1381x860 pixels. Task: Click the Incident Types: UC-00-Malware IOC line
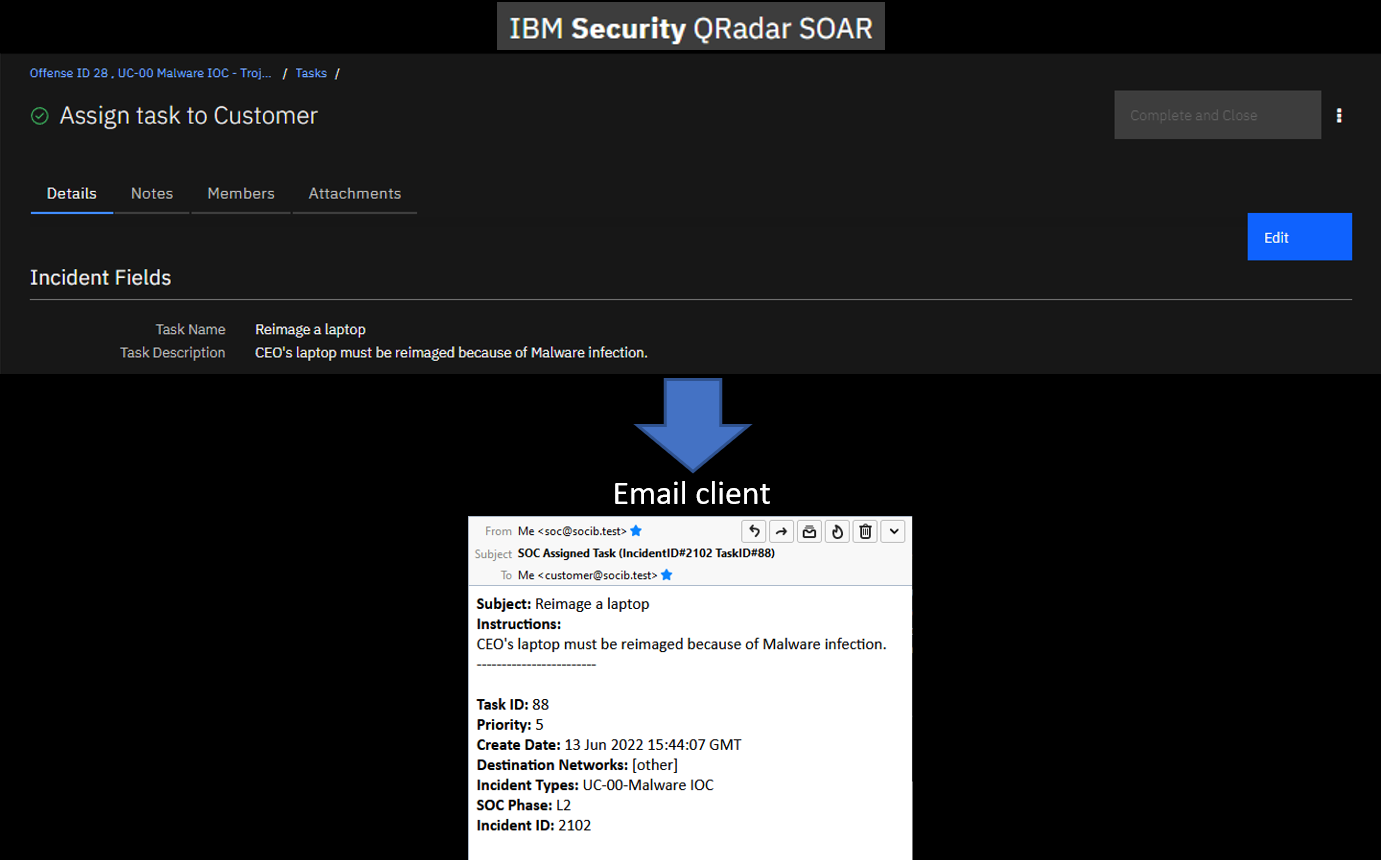(595, 785)
